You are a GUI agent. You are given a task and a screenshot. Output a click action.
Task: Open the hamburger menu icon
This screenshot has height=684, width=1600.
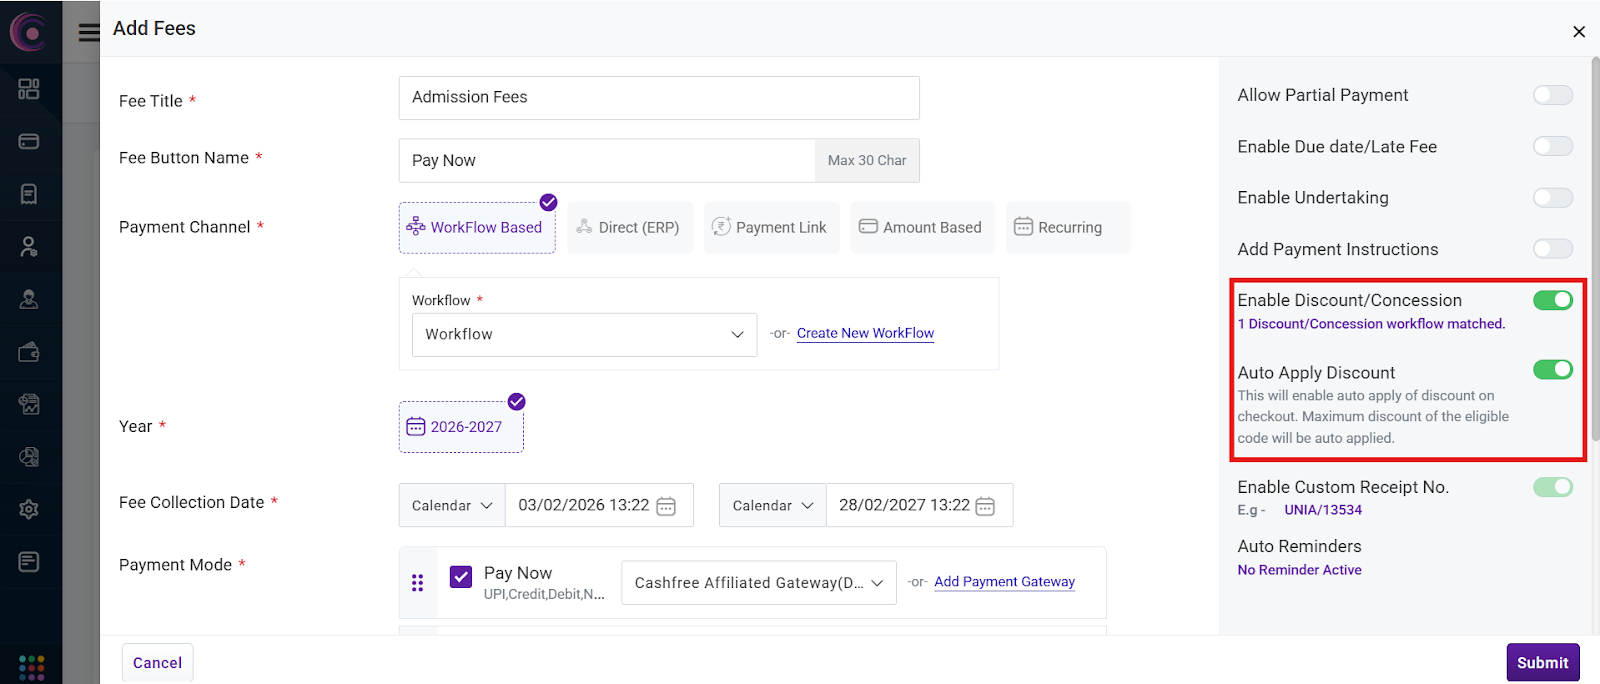(x=89, y=32)
